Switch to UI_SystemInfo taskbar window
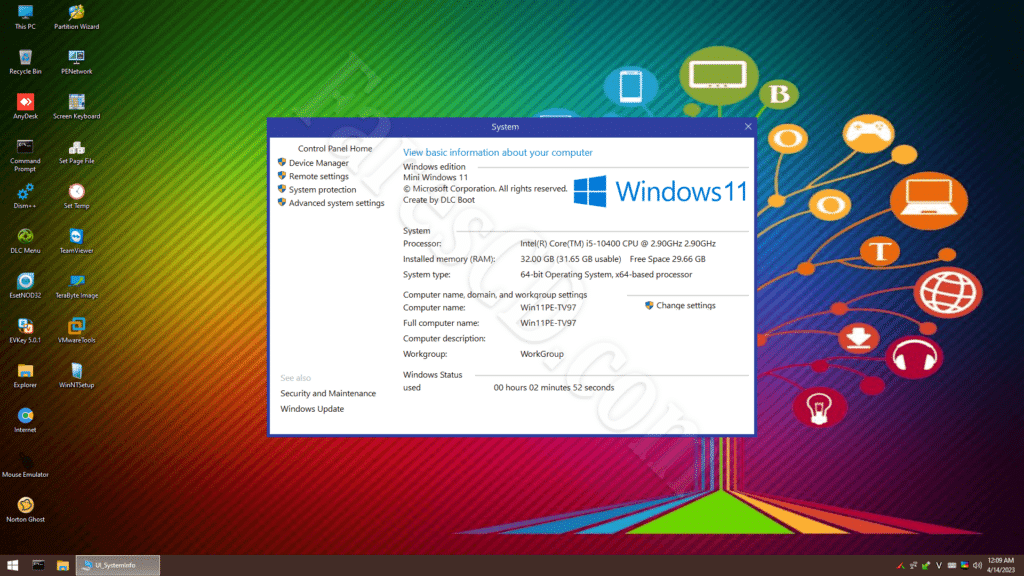The image size is (1024, 576). coord(118,565)
